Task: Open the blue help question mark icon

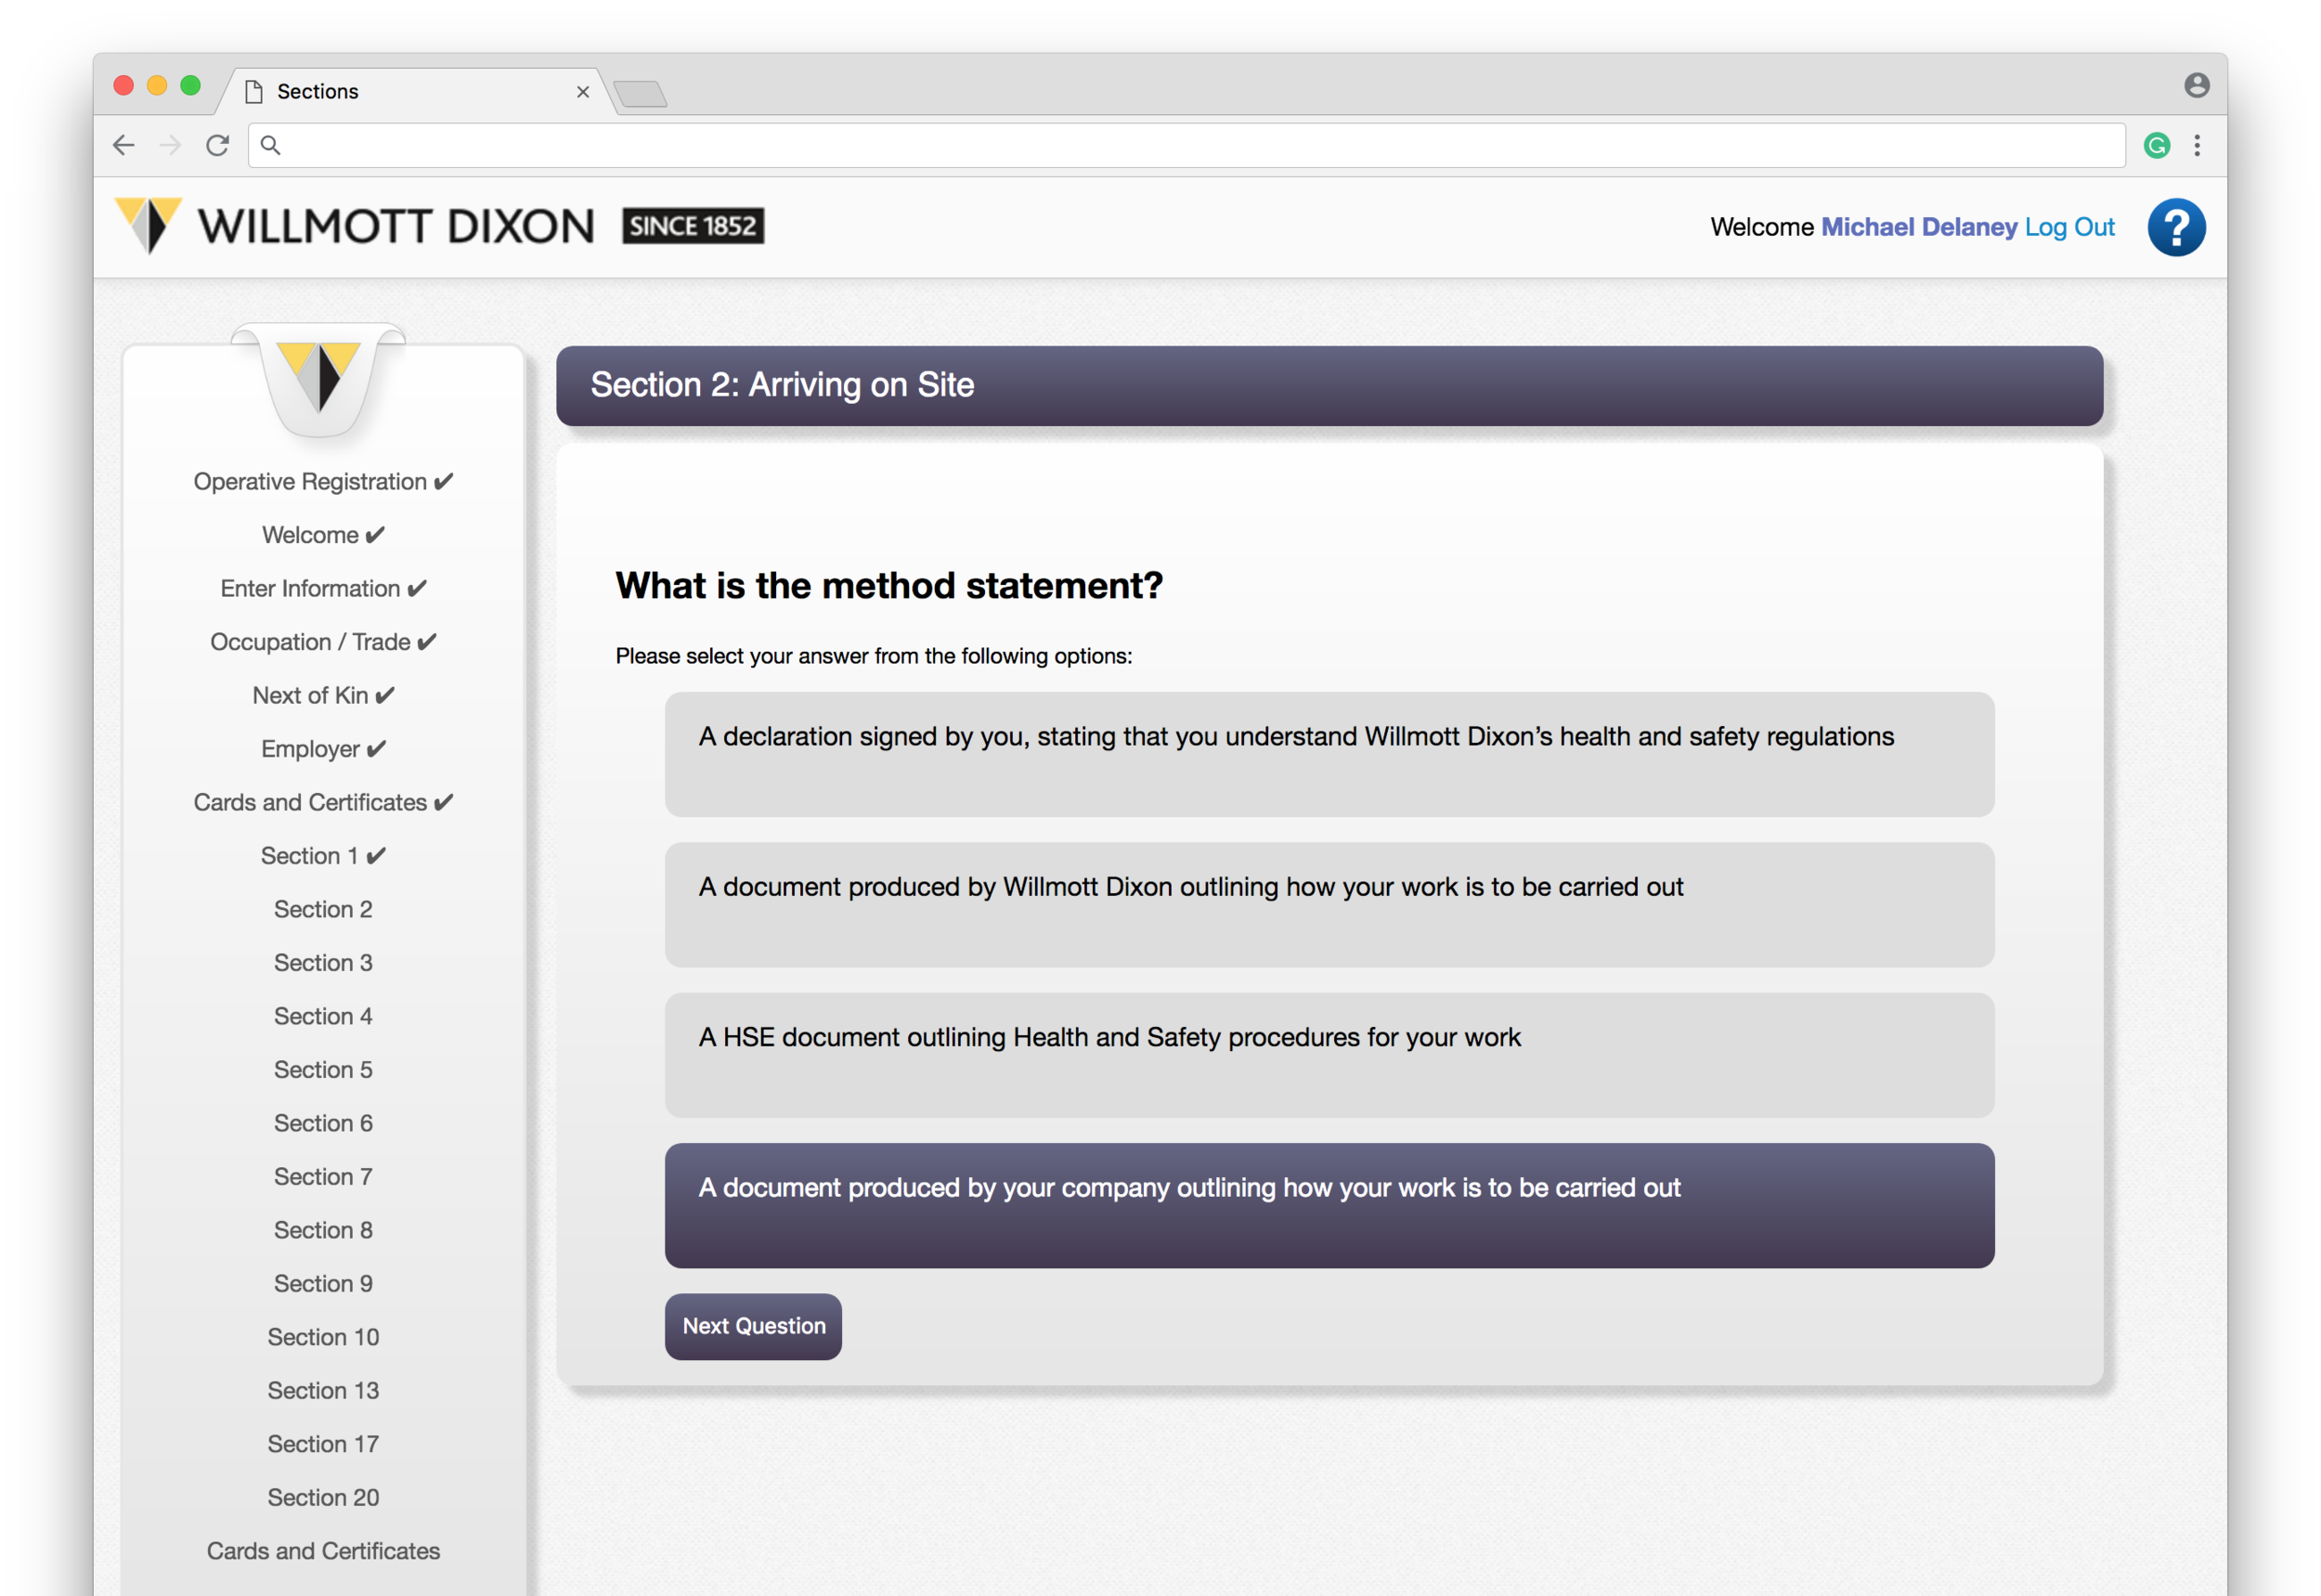Action: [2176, 228]
